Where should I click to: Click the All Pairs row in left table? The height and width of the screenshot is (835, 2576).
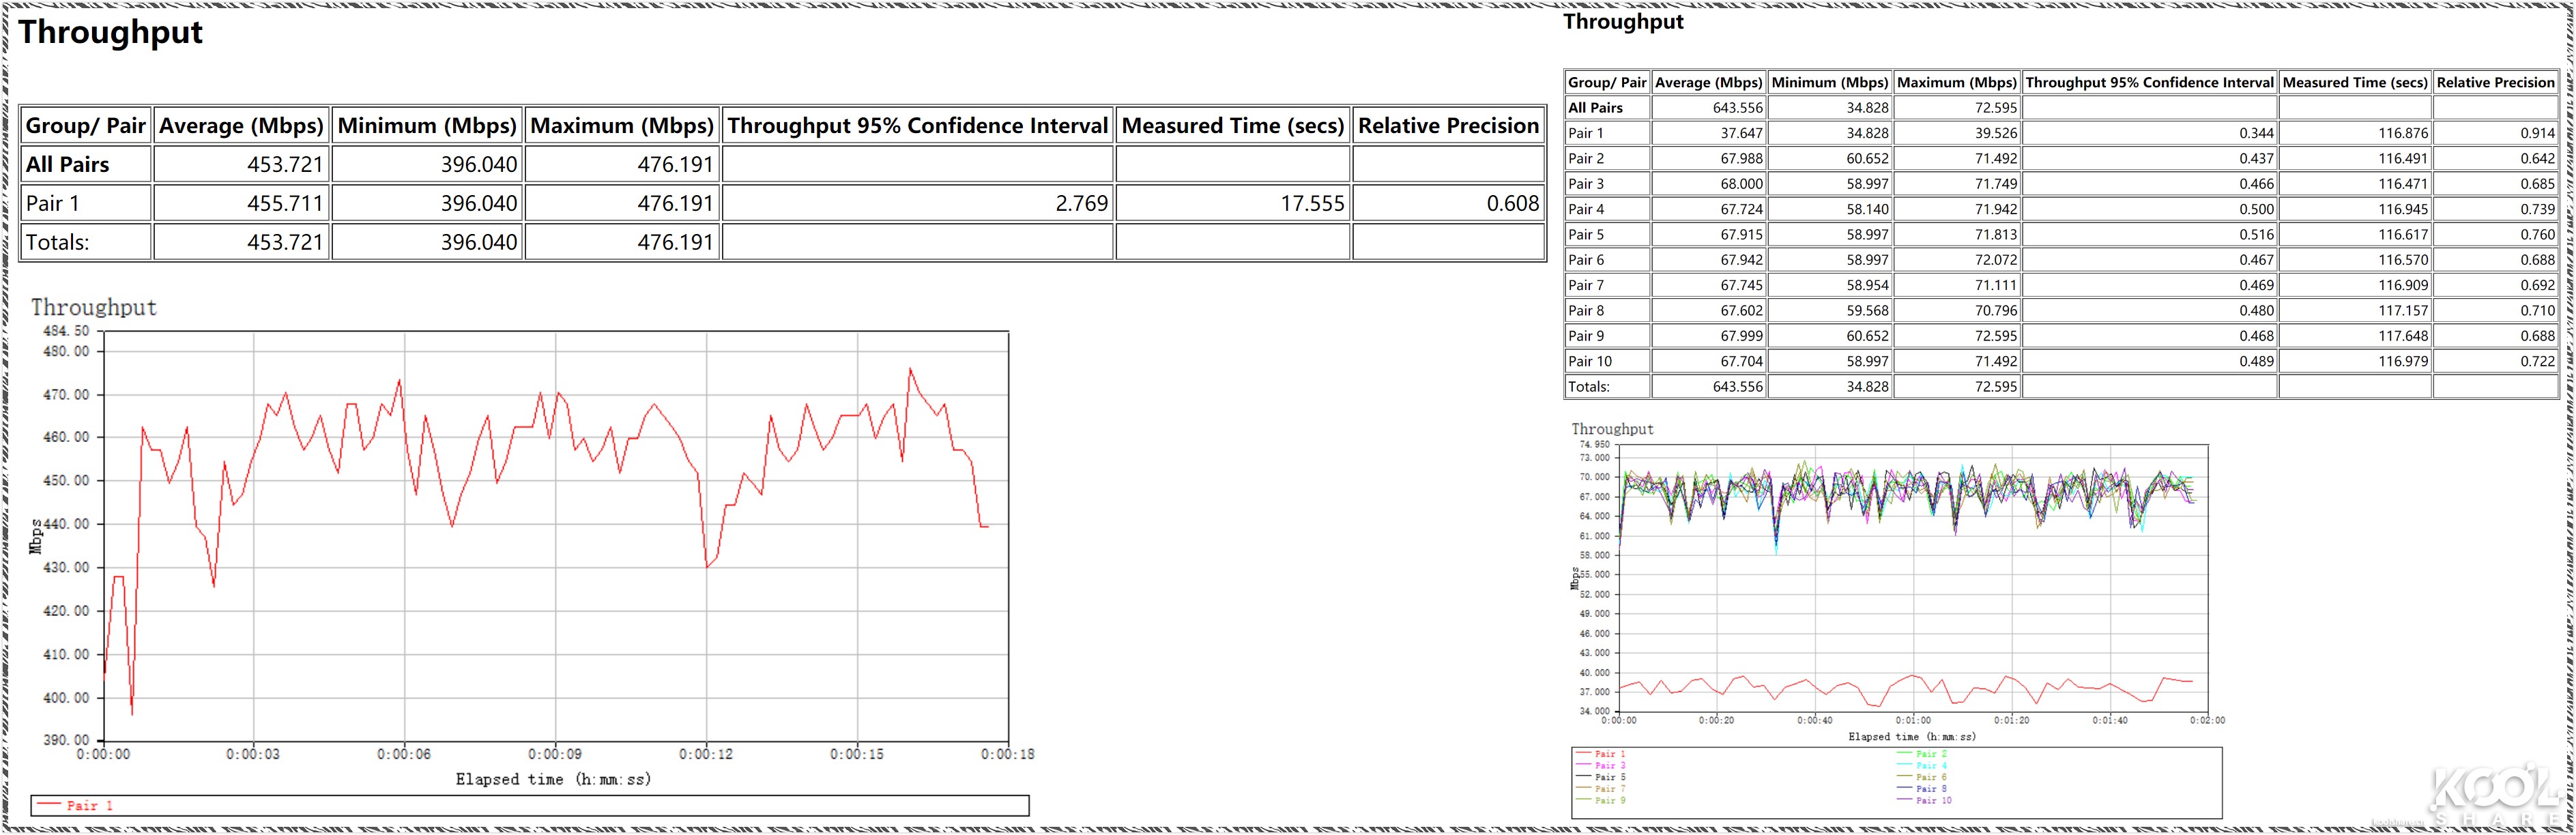68,165
